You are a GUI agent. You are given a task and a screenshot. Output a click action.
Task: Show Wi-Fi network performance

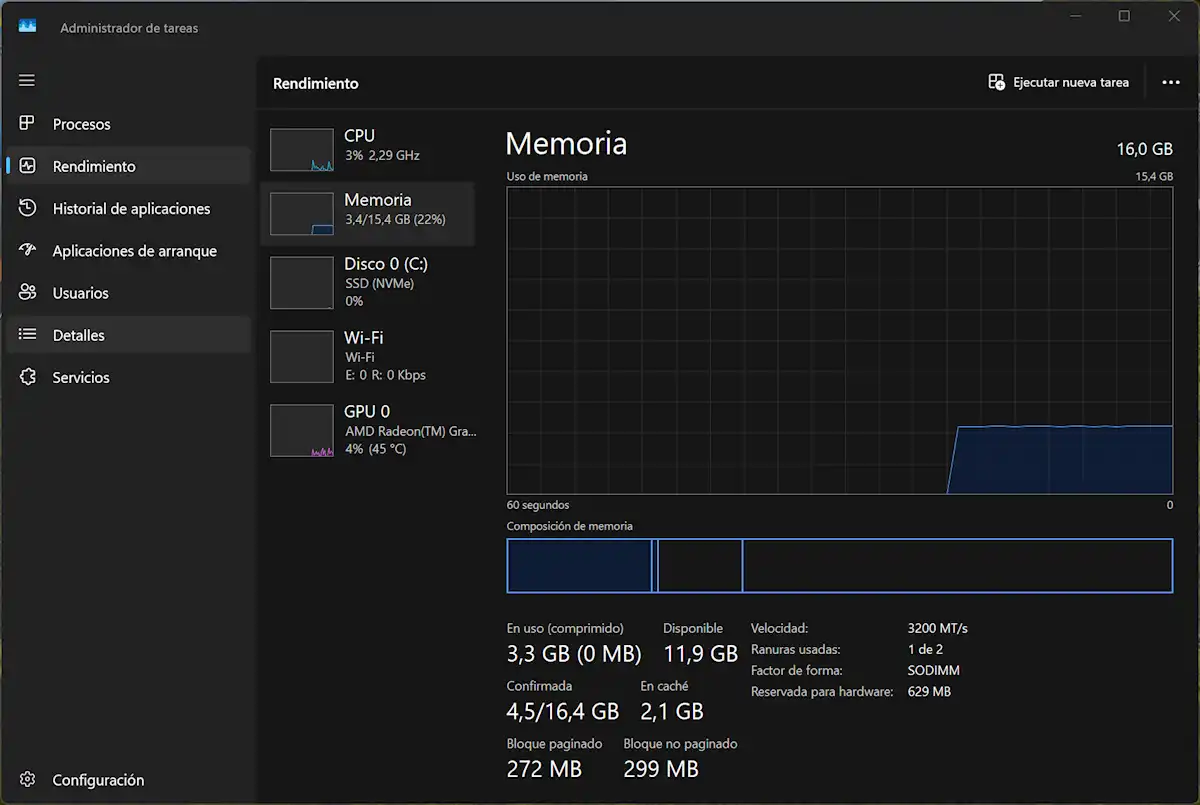point(367,356)
